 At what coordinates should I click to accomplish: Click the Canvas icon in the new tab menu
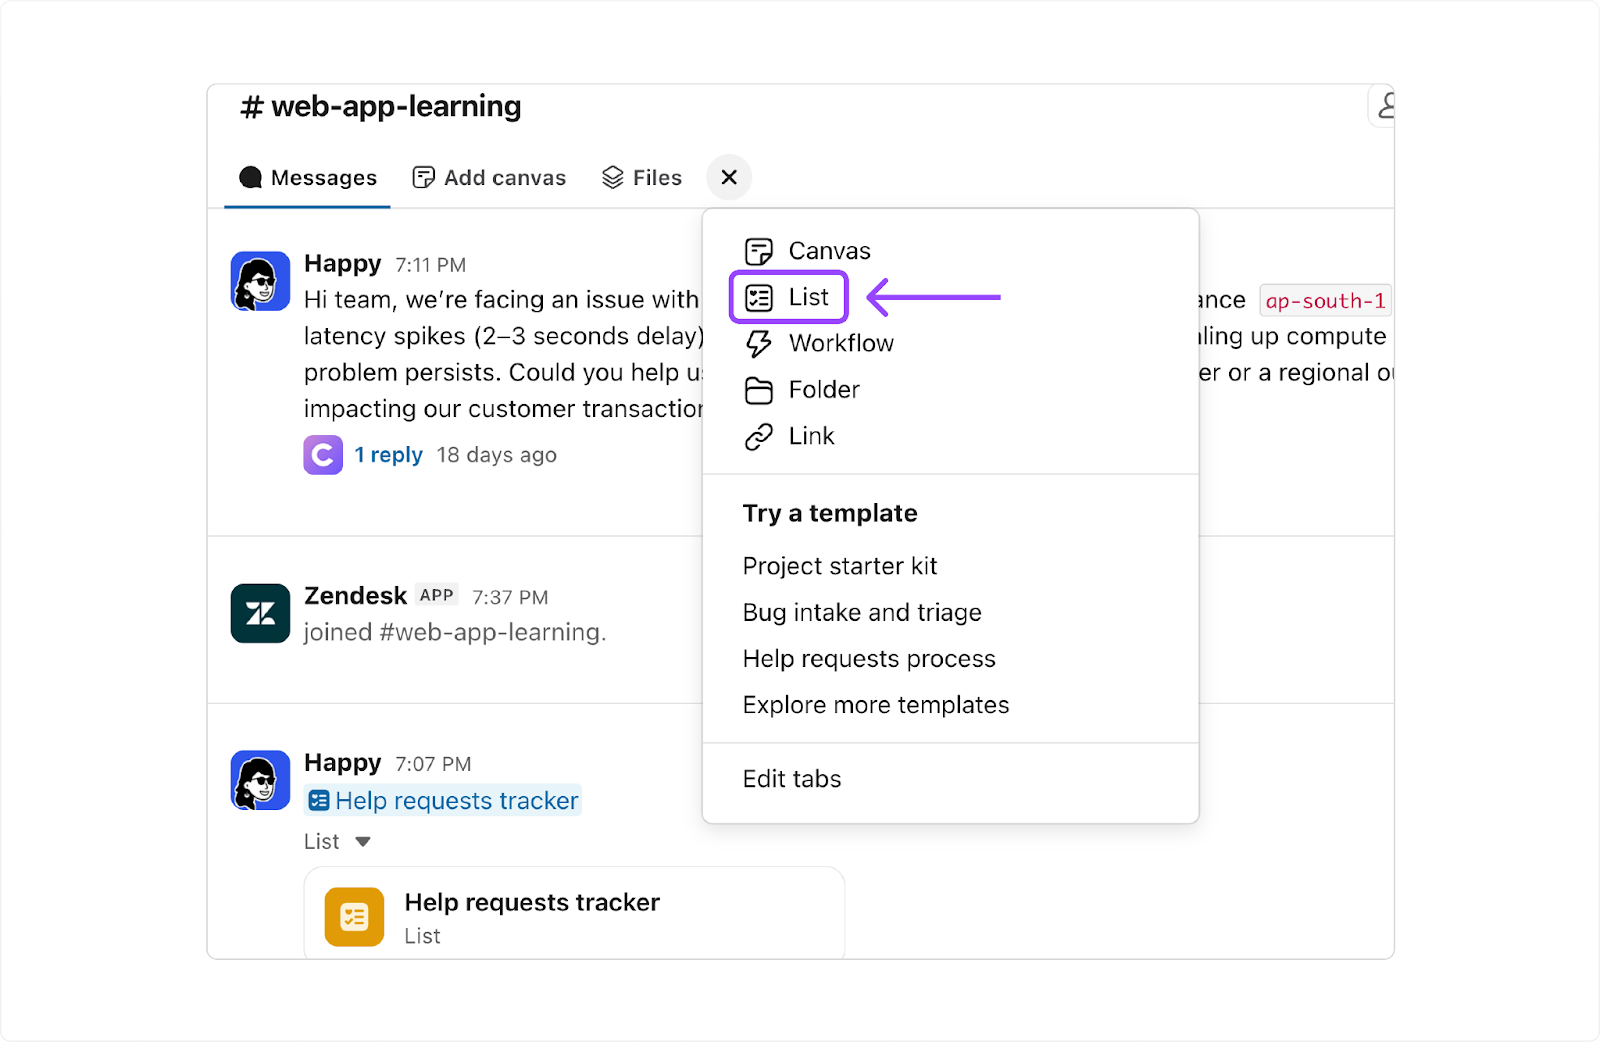(x=760, y=250)
